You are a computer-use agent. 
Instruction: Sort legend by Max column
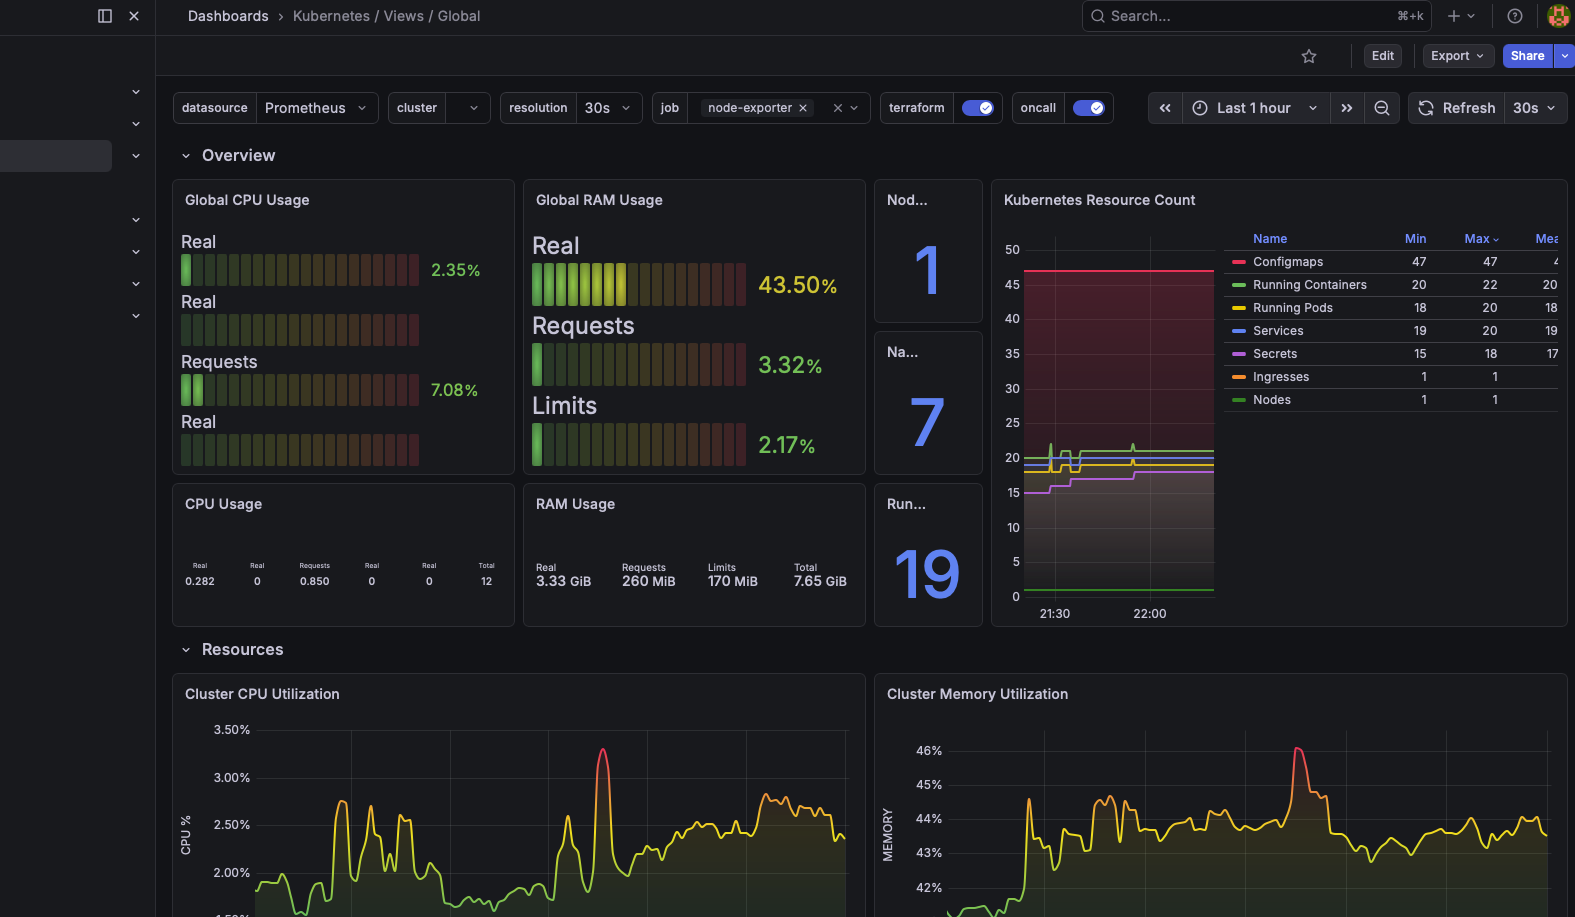point(1481,239)
